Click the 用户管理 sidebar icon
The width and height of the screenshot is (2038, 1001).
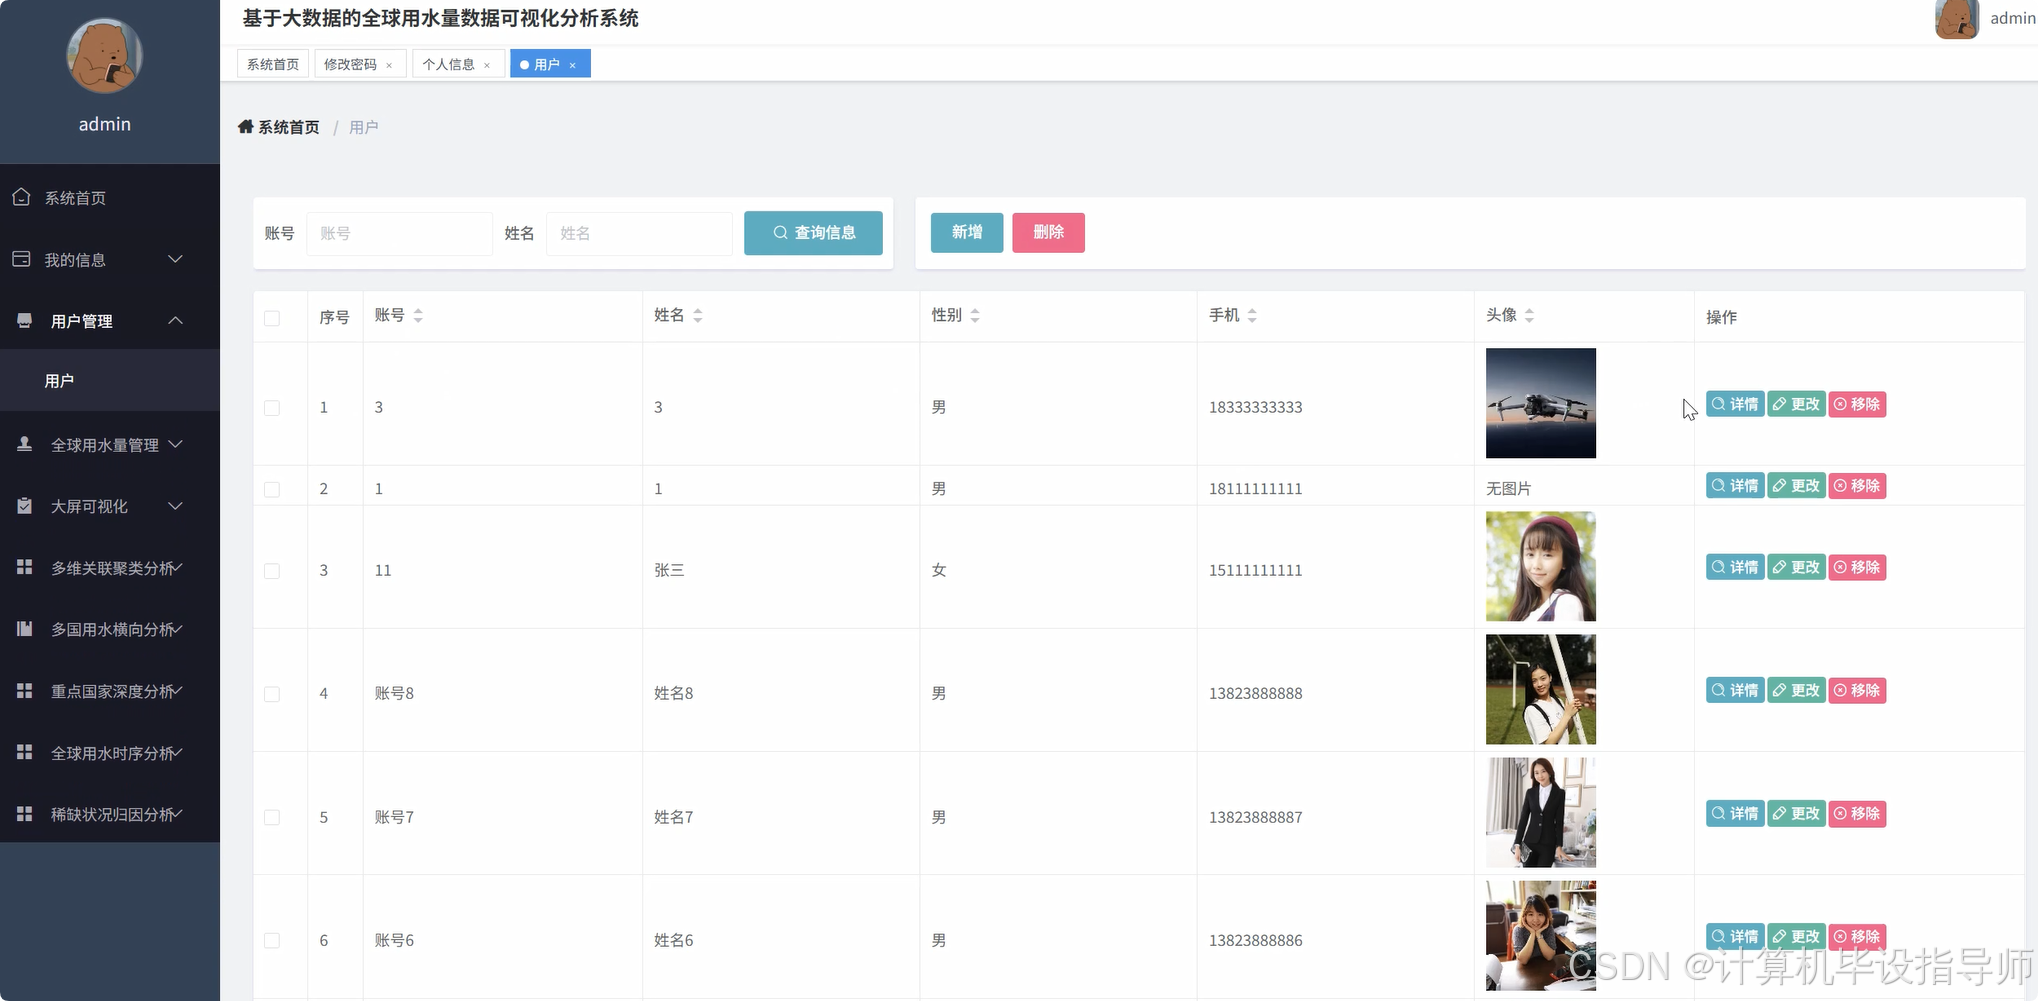click(x=25, y=320)
